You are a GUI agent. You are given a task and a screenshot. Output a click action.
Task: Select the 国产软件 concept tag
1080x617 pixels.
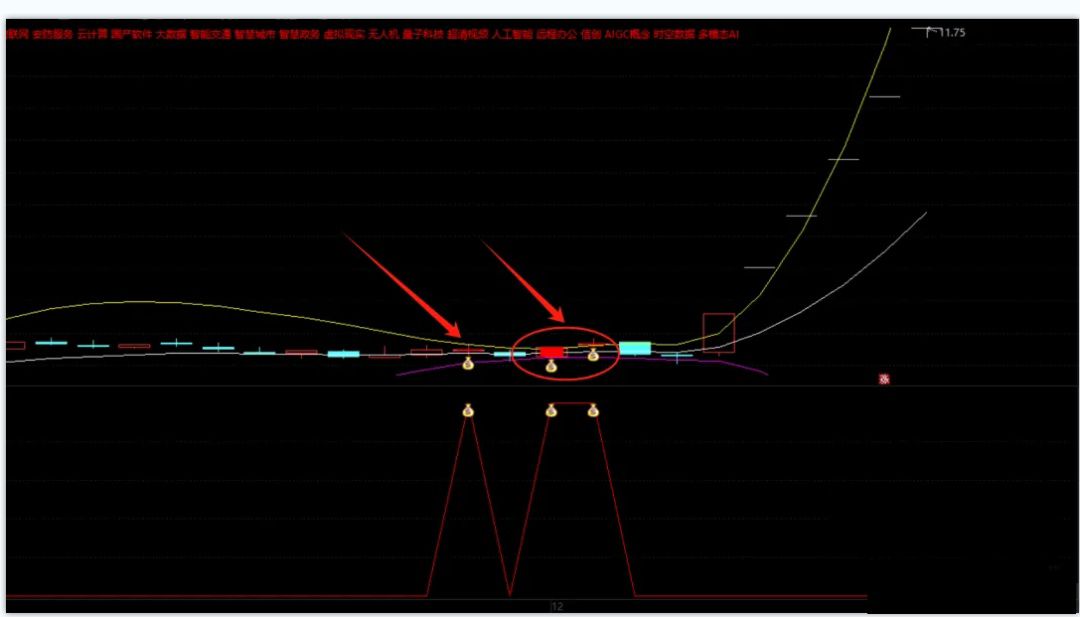pyautogui.click(x=131, y=34)
